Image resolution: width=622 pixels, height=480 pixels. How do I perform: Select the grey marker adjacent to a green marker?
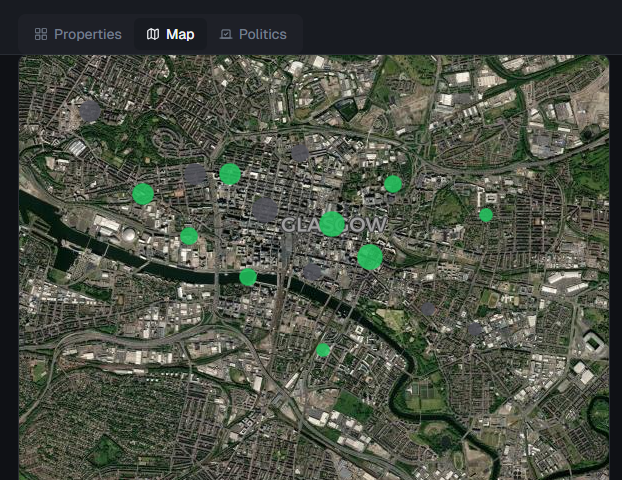point(195,174)
